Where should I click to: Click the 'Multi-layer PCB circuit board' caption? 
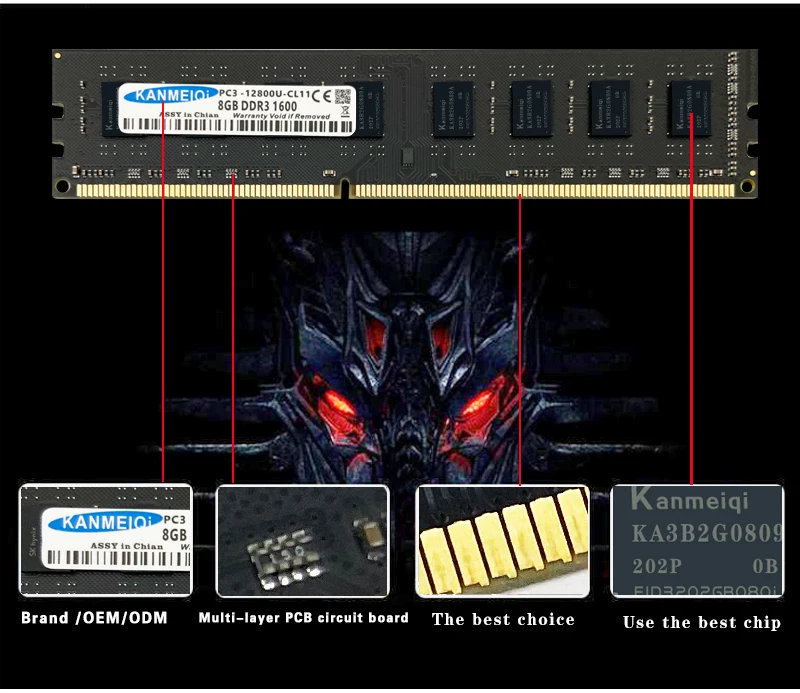click(304, 618)
